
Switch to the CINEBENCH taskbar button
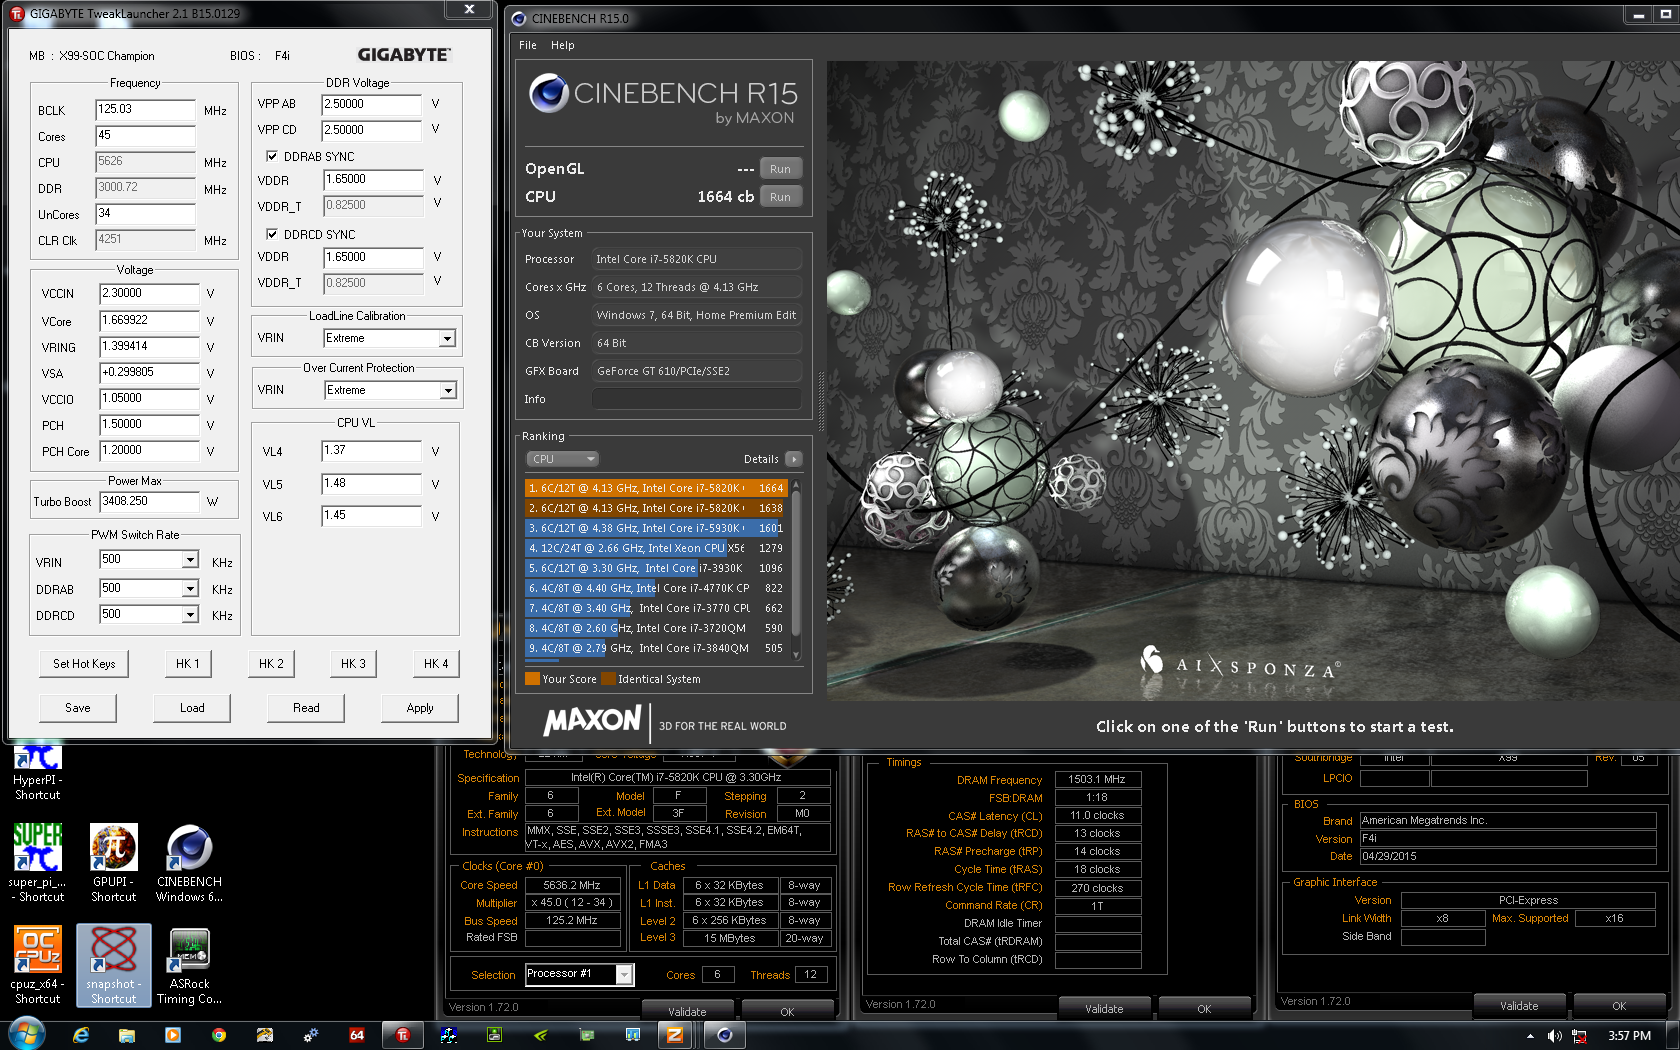tap(725, 1035)
